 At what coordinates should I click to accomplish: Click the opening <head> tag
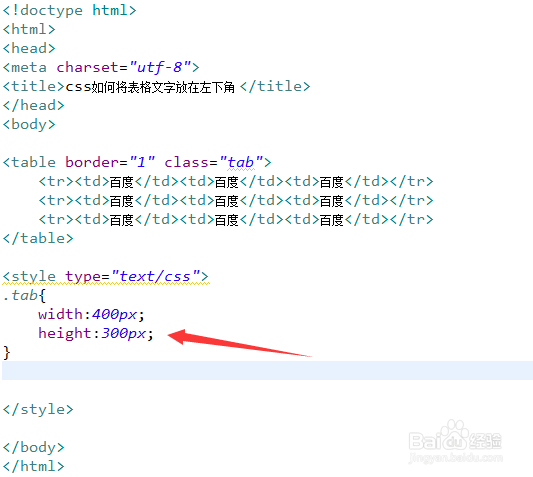29,48
